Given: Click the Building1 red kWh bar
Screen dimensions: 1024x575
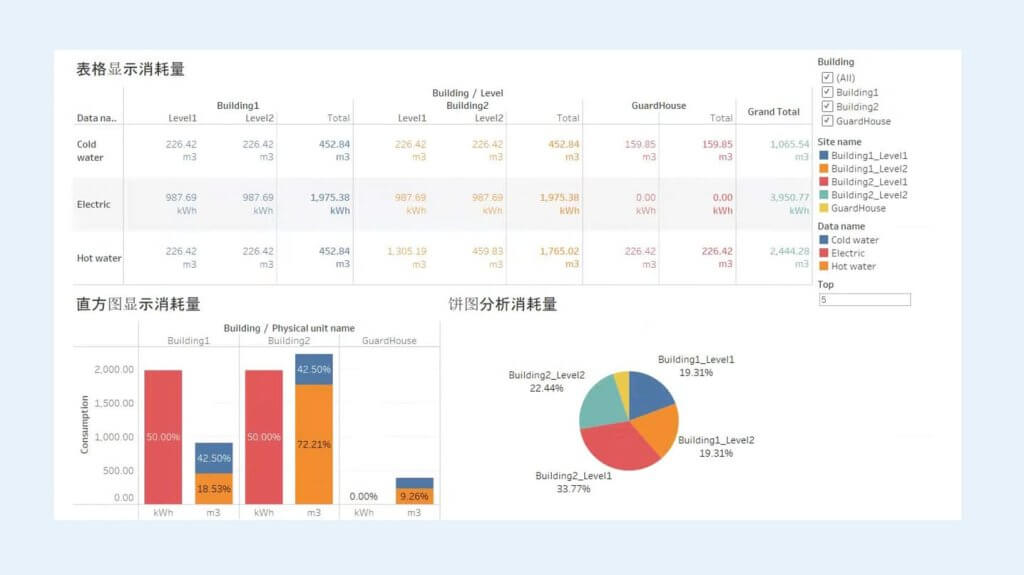Looking at the screenshot, I should tap(163, 436).
